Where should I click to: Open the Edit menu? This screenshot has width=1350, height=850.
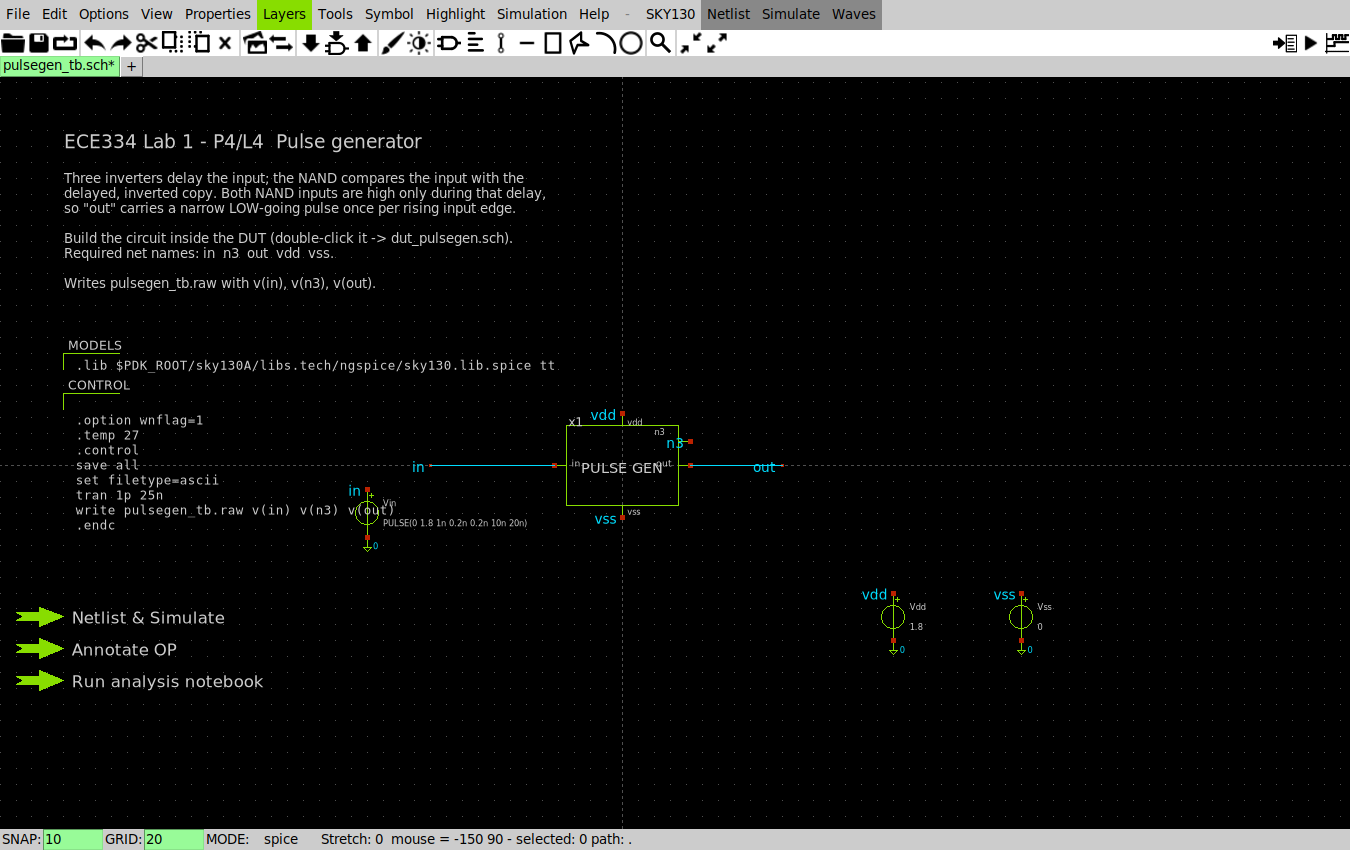55,14
